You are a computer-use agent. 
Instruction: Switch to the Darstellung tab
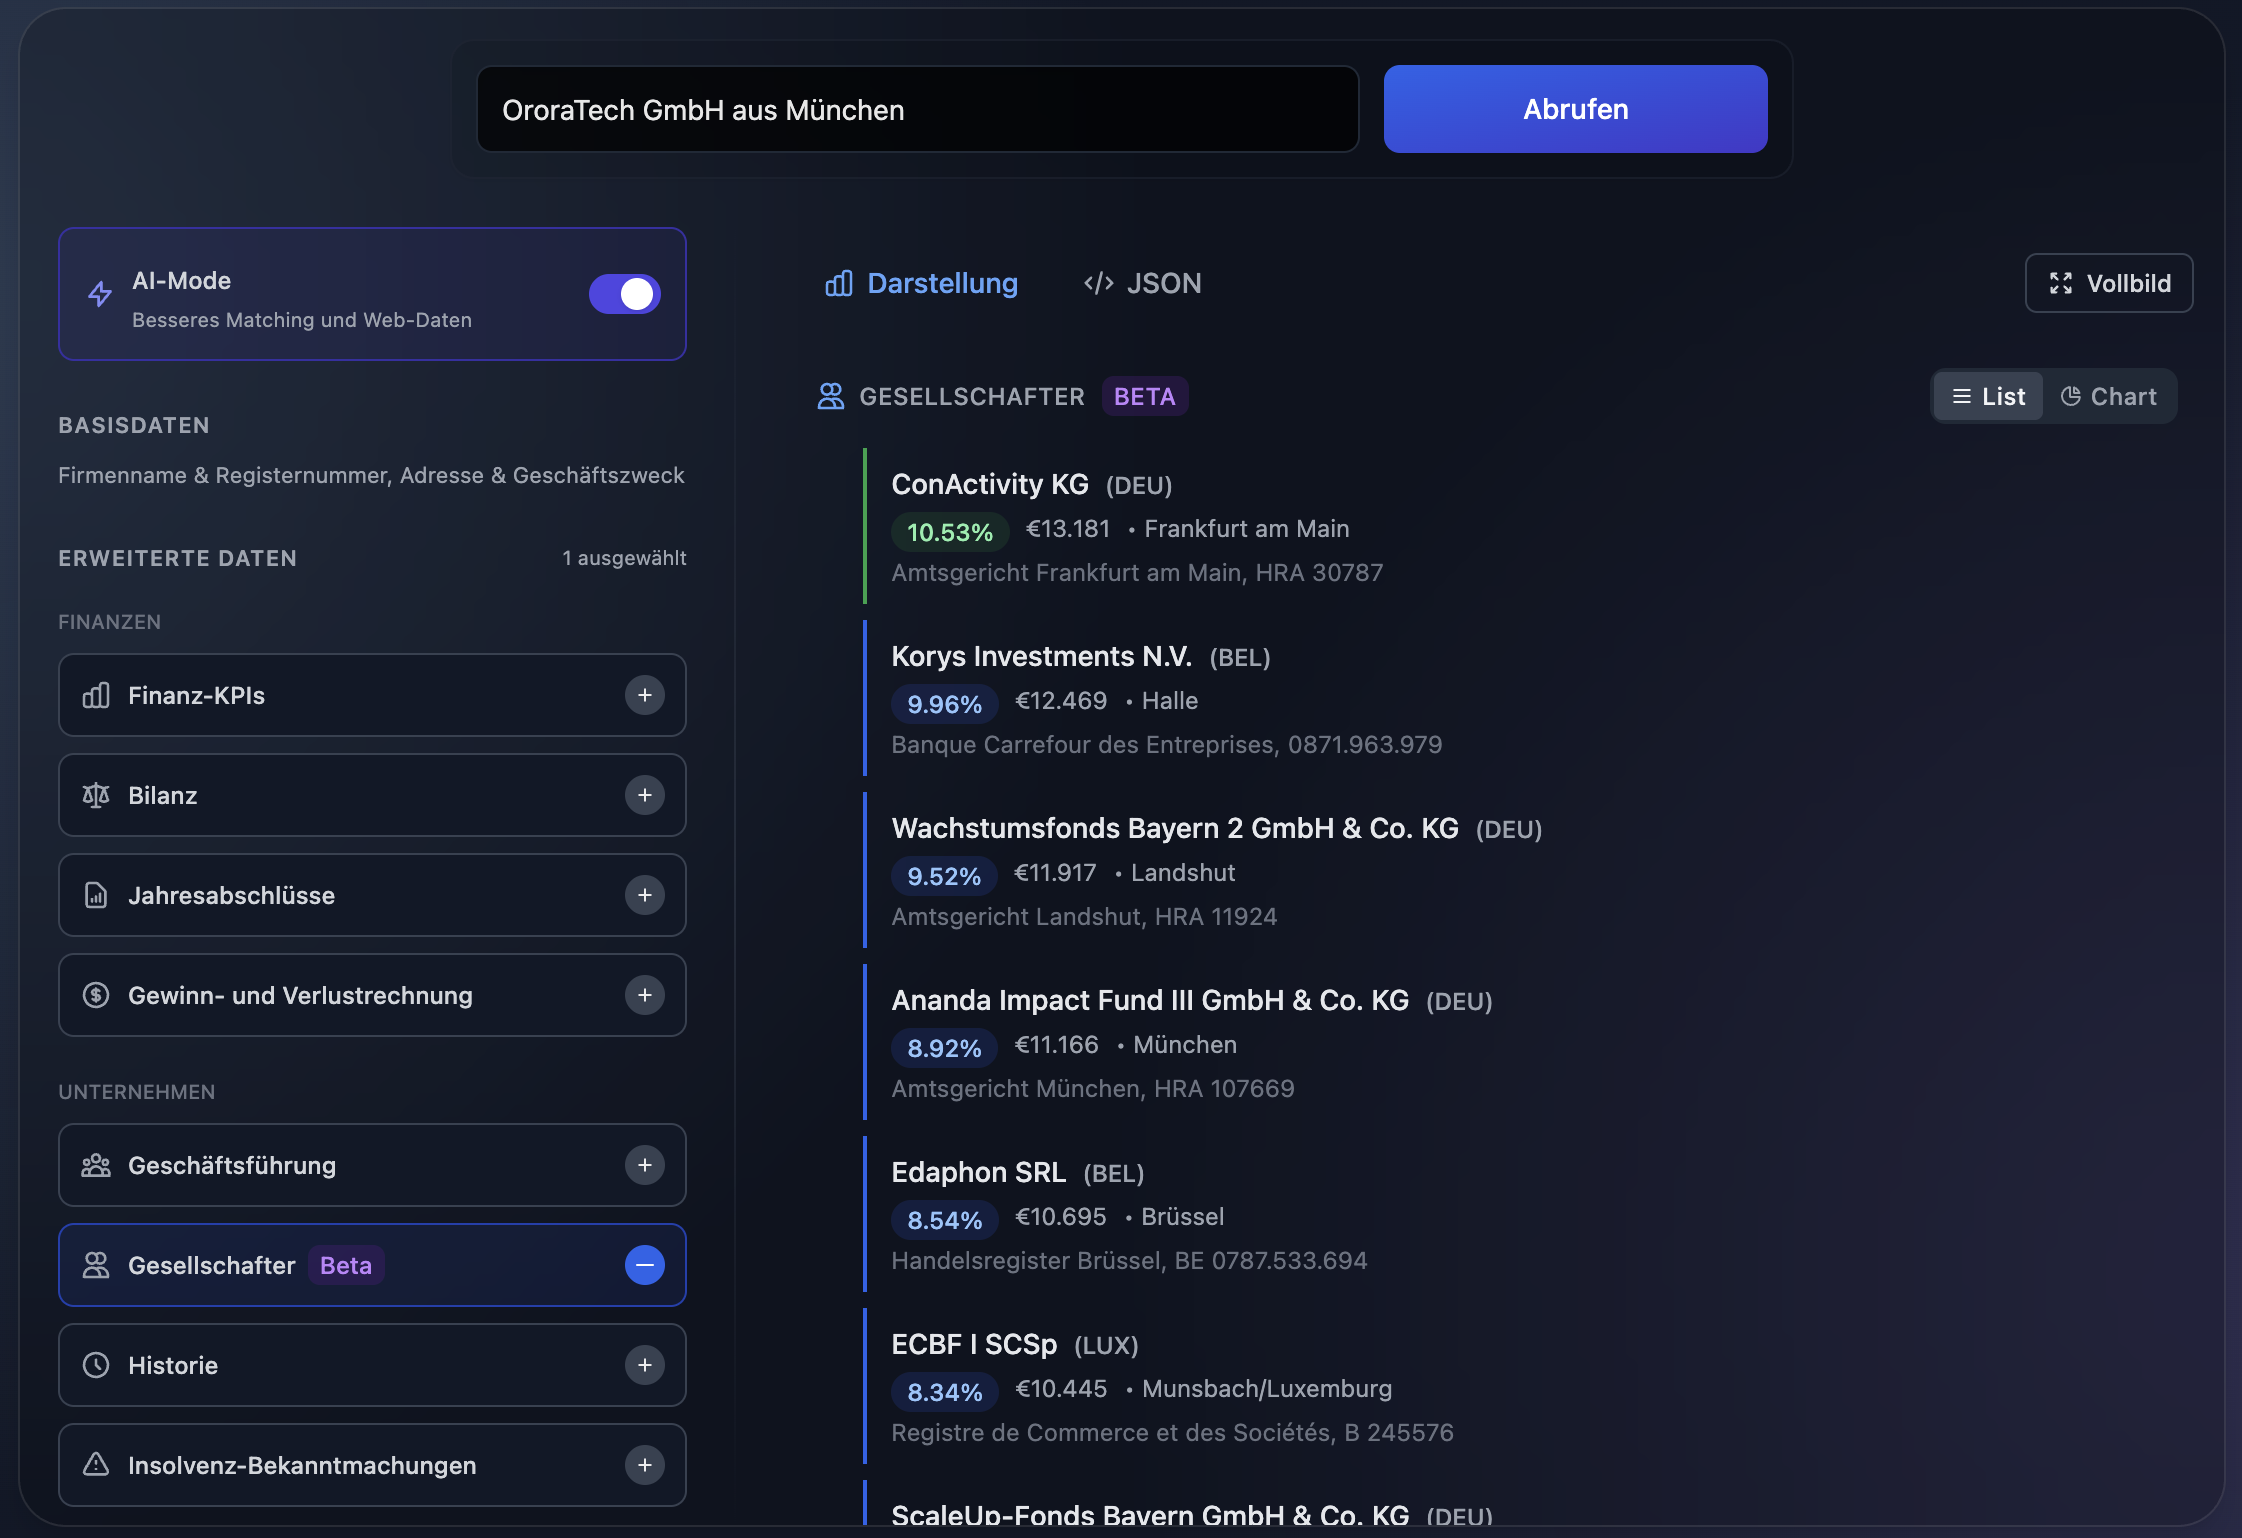(921, 283)
